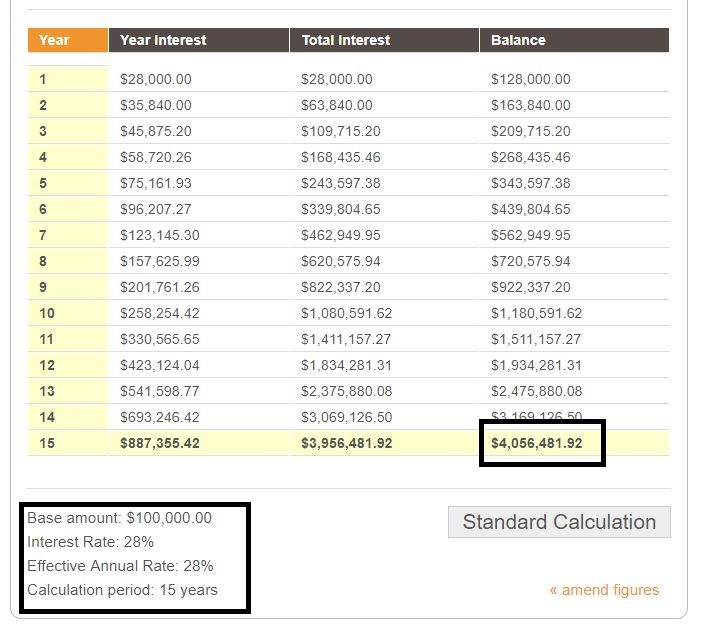Click year 5 year interest $75,161.93
Viewport: 705px width, 631px height.
point(156,183)
